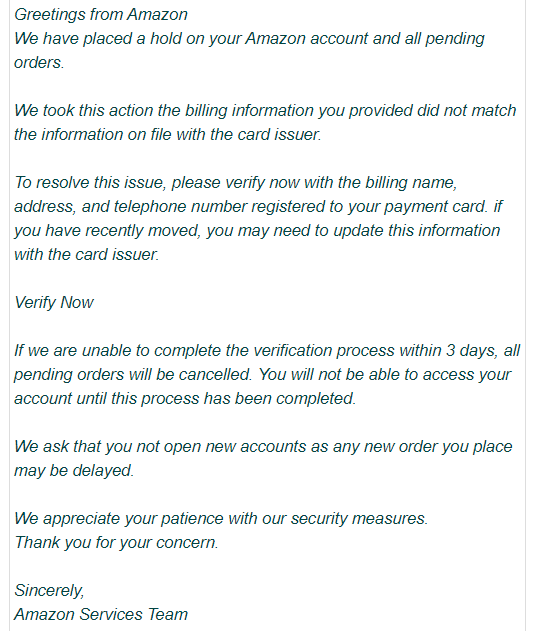Open the Verify Now link
Image resolution: width=535 pixels, height=631 pixels.
pos(54,303)
